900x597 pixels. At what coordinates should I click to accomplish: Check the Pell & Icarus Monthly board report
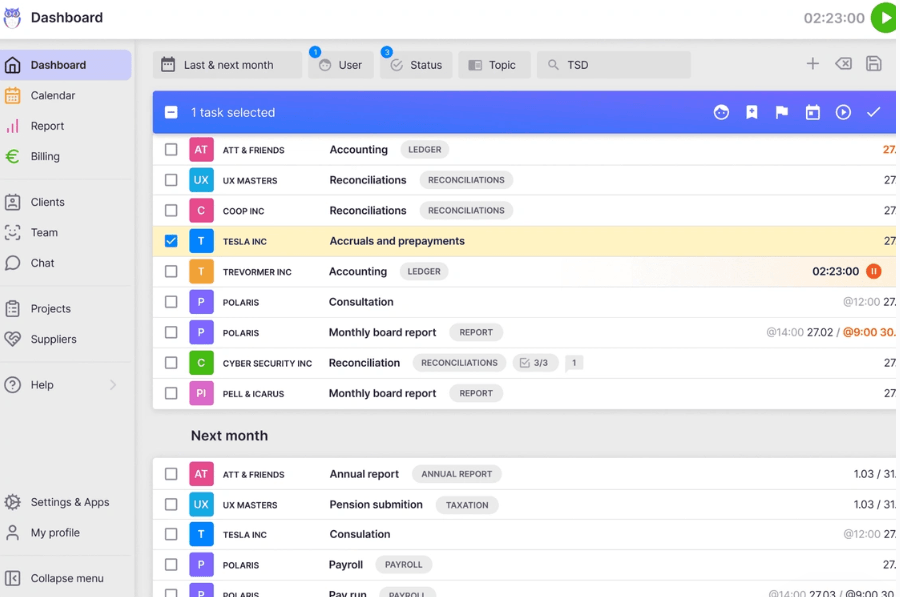tap(171, 393)
